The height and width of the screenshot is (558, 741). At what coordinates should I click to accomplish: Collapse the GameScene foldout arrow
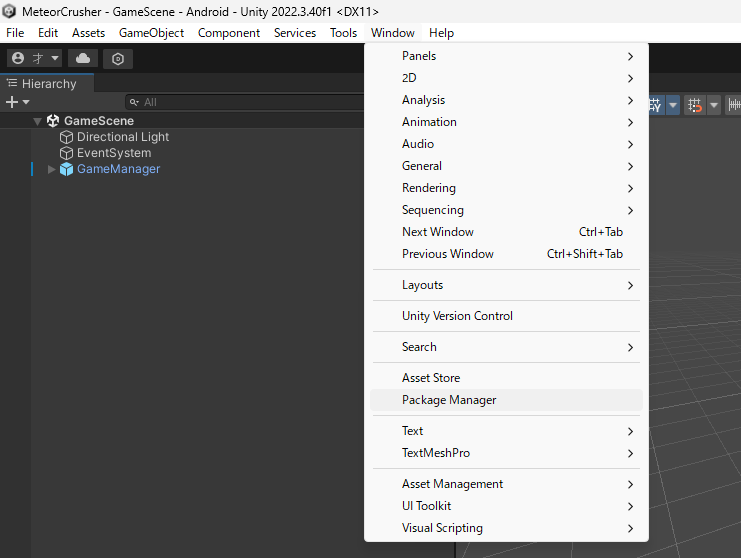pos(37,121)
